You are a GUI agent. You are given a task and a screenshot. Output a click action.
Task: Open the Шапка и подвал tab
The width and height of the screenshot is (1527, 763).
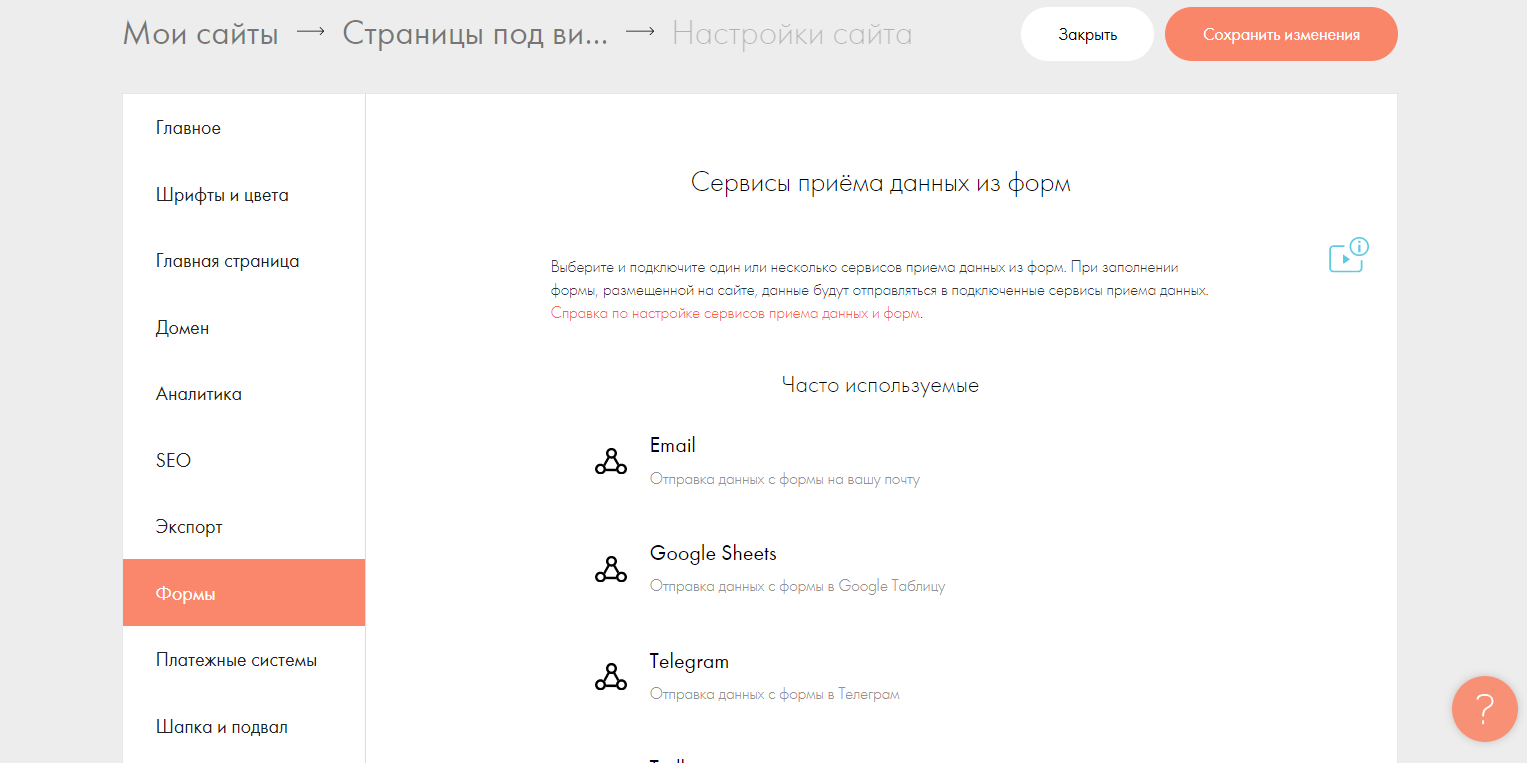click(x=244, y=727)
